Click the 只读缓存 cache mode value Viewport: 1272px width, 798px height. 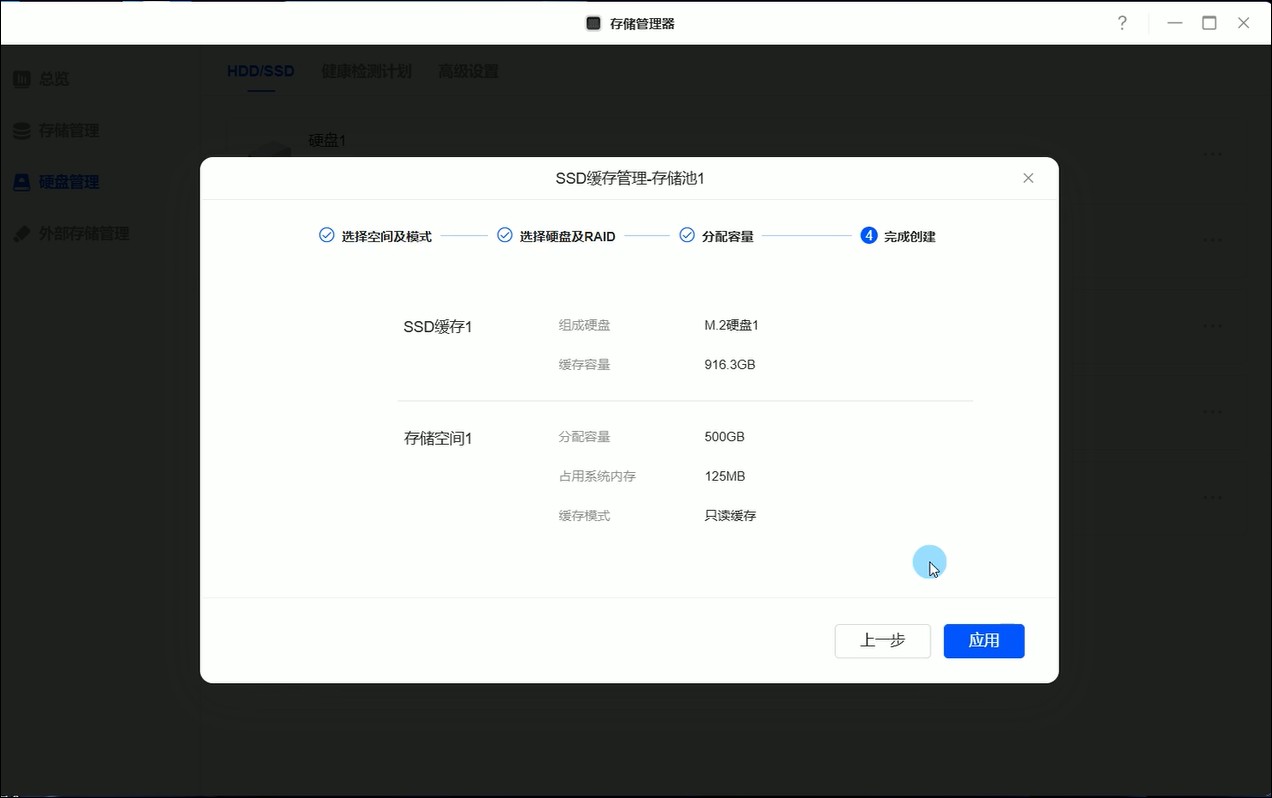click(x=730, y=516)
